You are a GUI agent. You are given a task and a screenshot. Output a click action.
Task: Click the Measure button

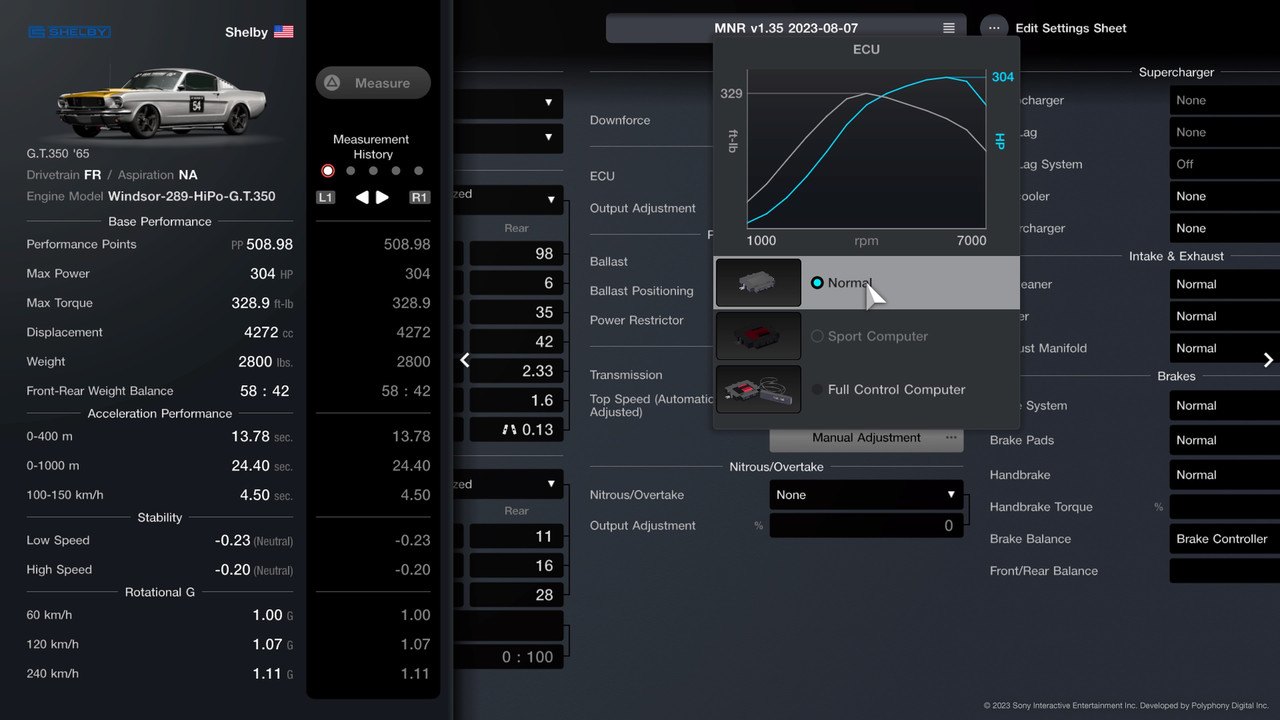click(x=373, y=83)
